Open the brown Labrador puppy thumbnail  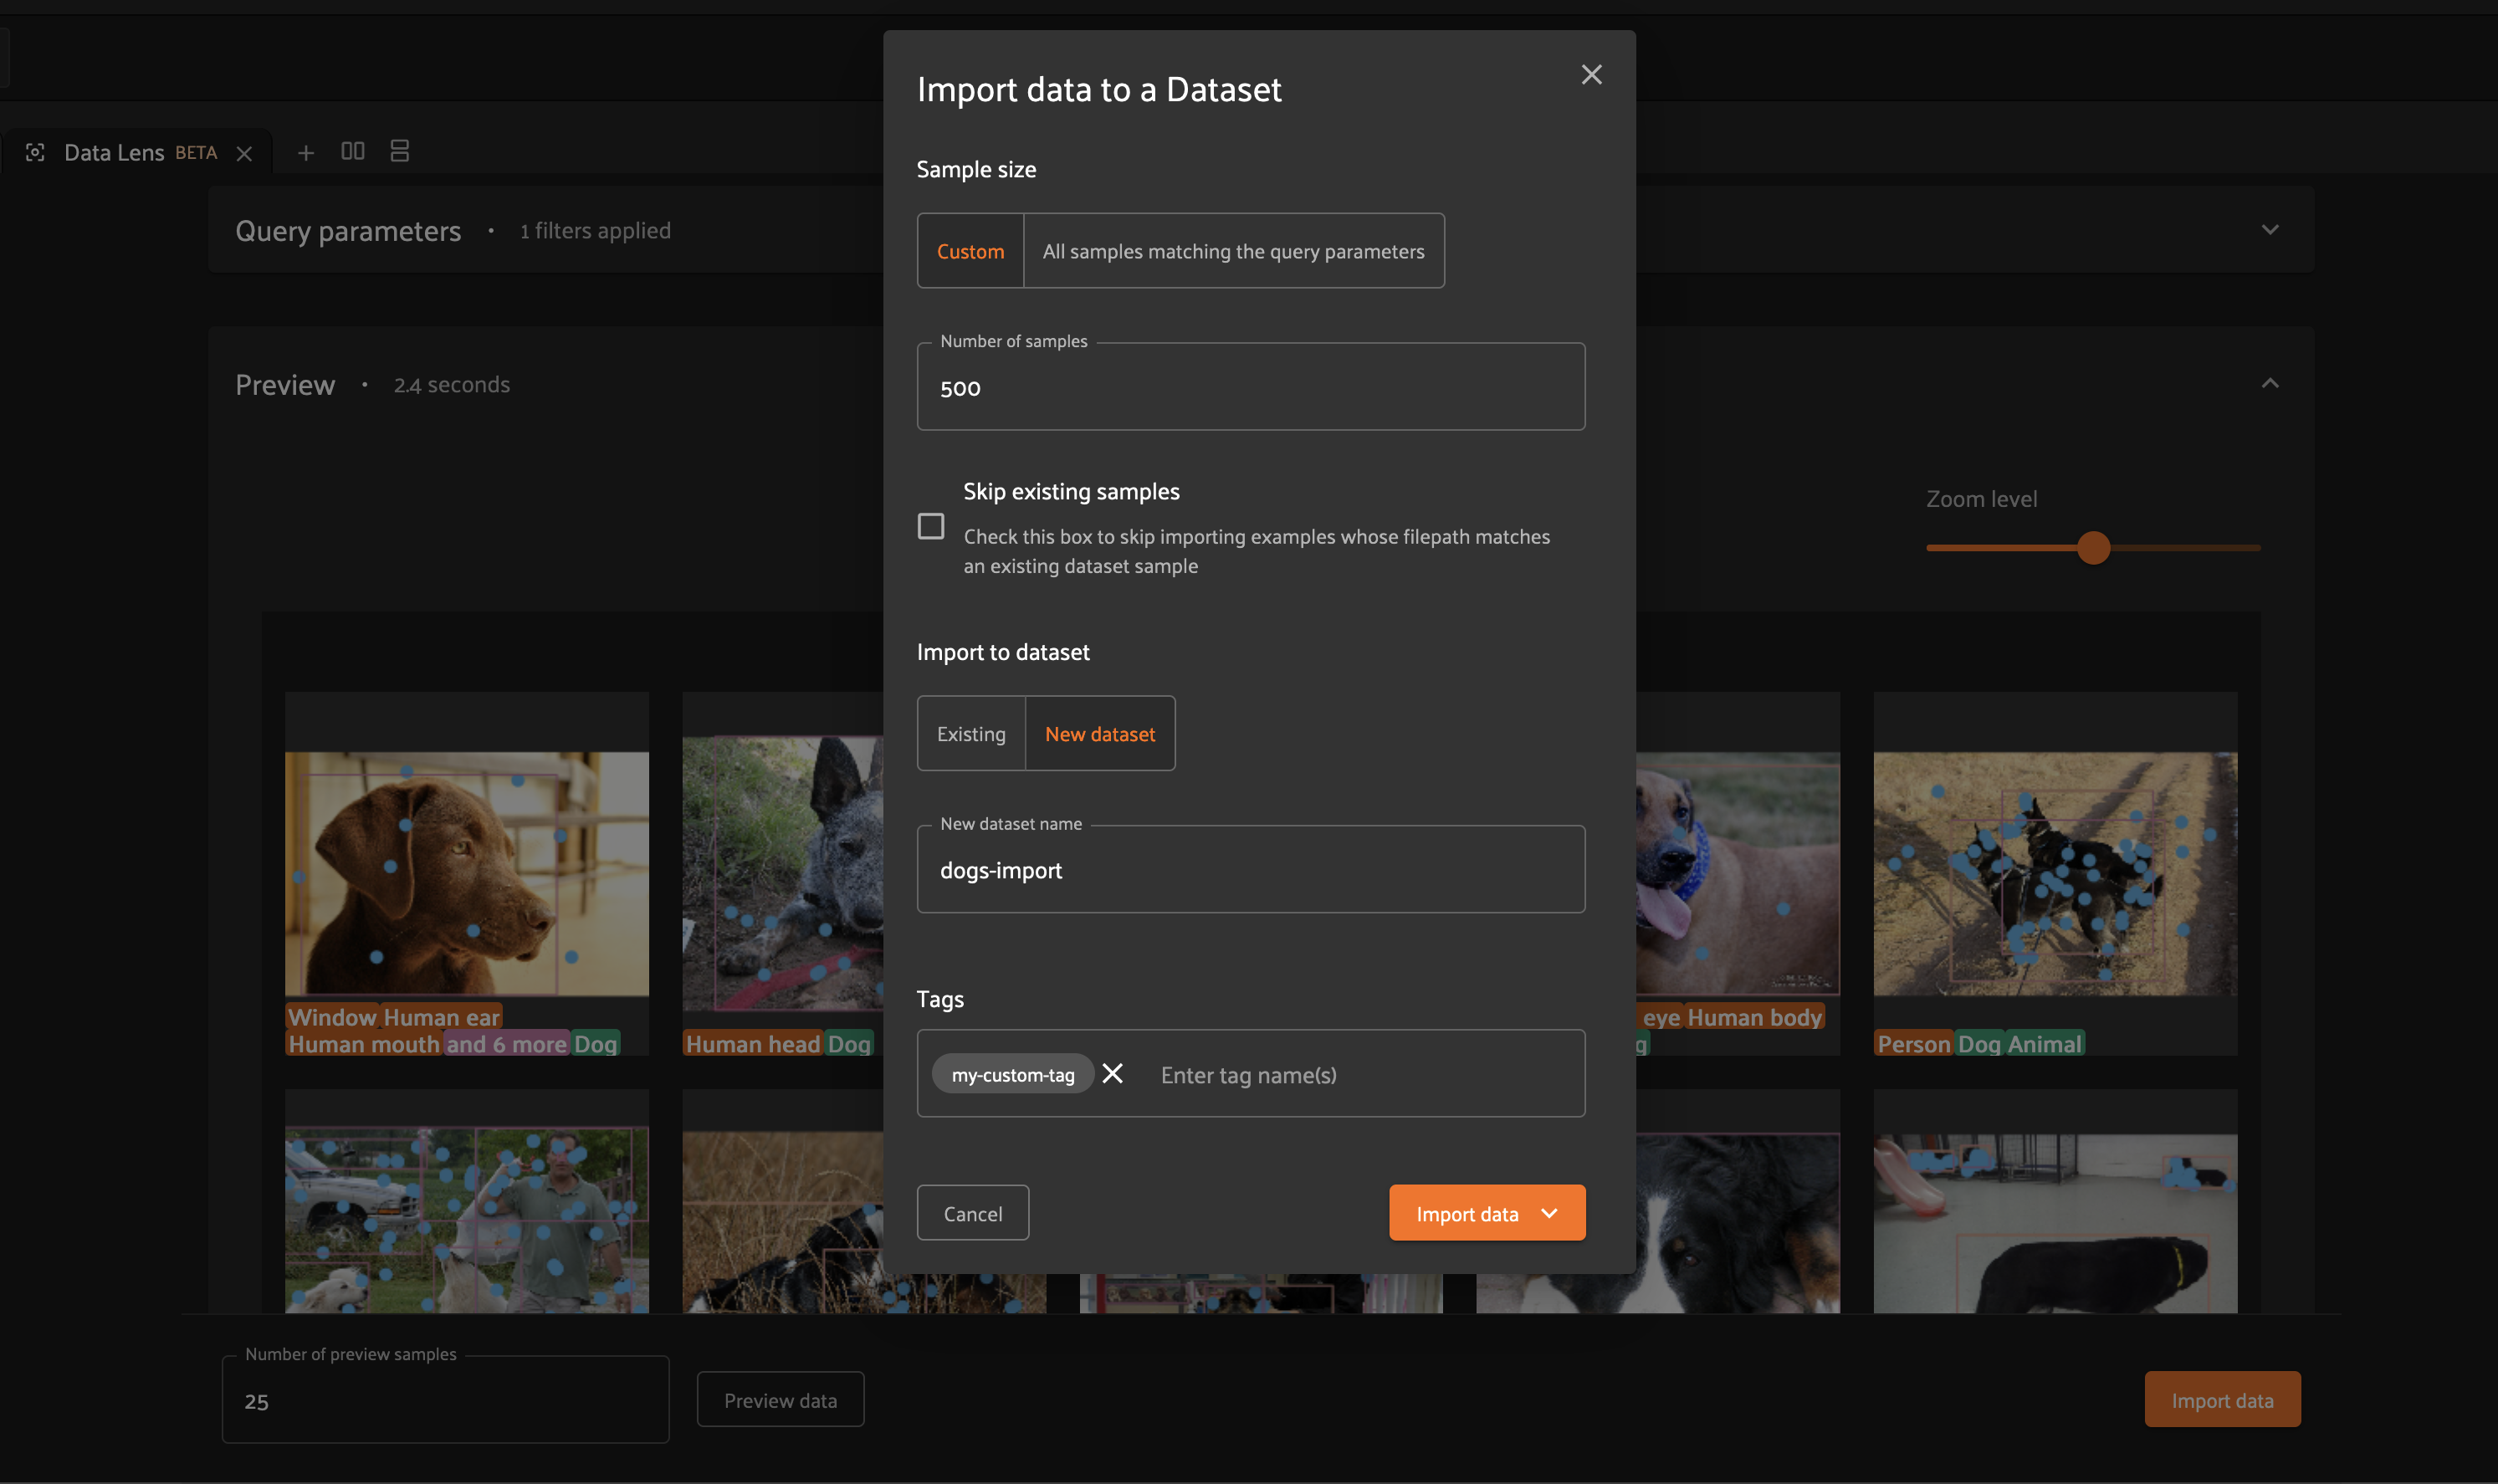466,874
